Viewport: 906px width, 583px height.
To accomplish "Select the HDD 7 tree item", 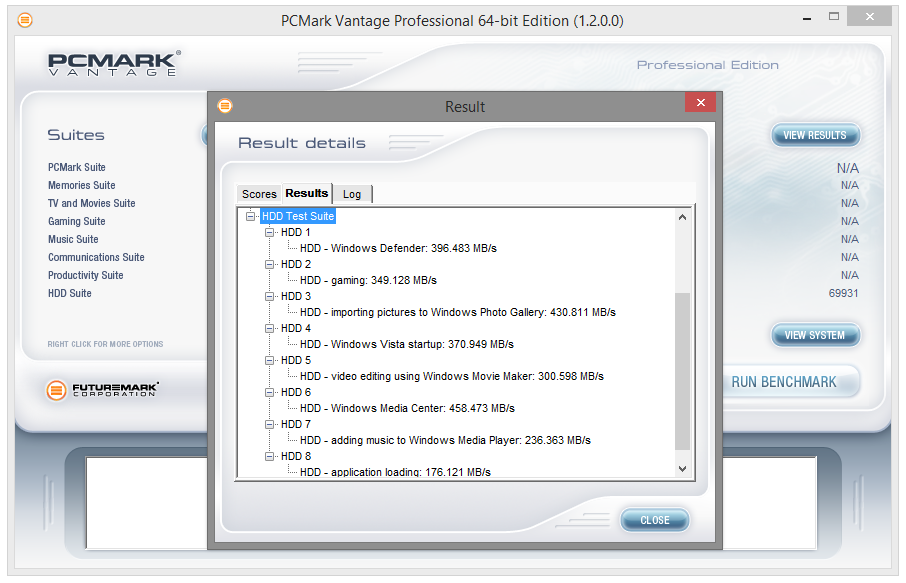I will coord(295,424).
